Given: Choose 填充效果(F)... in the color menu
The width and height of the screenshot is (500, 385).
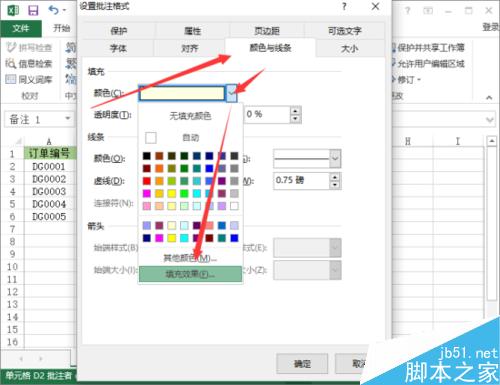Looking at the screenshot, I should (x=190, y=274).
